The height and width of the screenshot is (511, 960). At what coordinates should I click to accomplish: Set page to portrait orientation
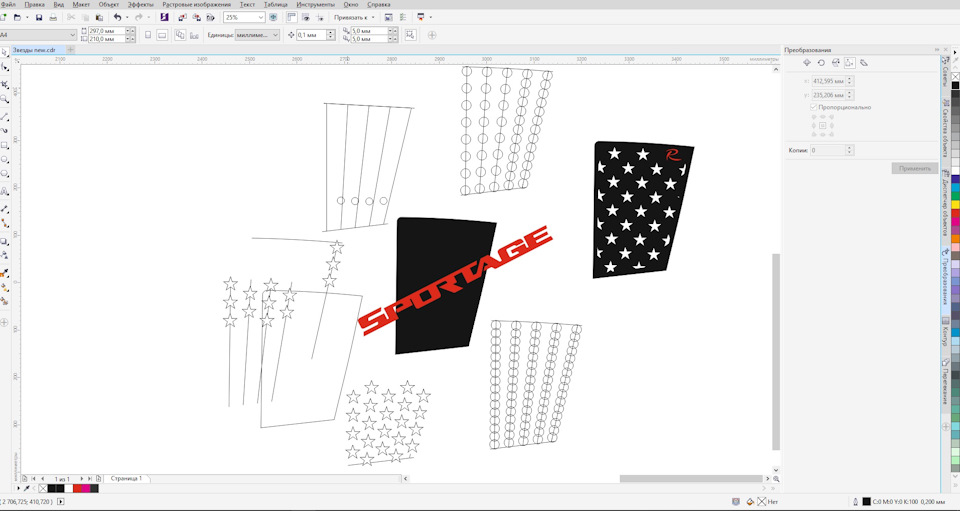pos(148,35)
